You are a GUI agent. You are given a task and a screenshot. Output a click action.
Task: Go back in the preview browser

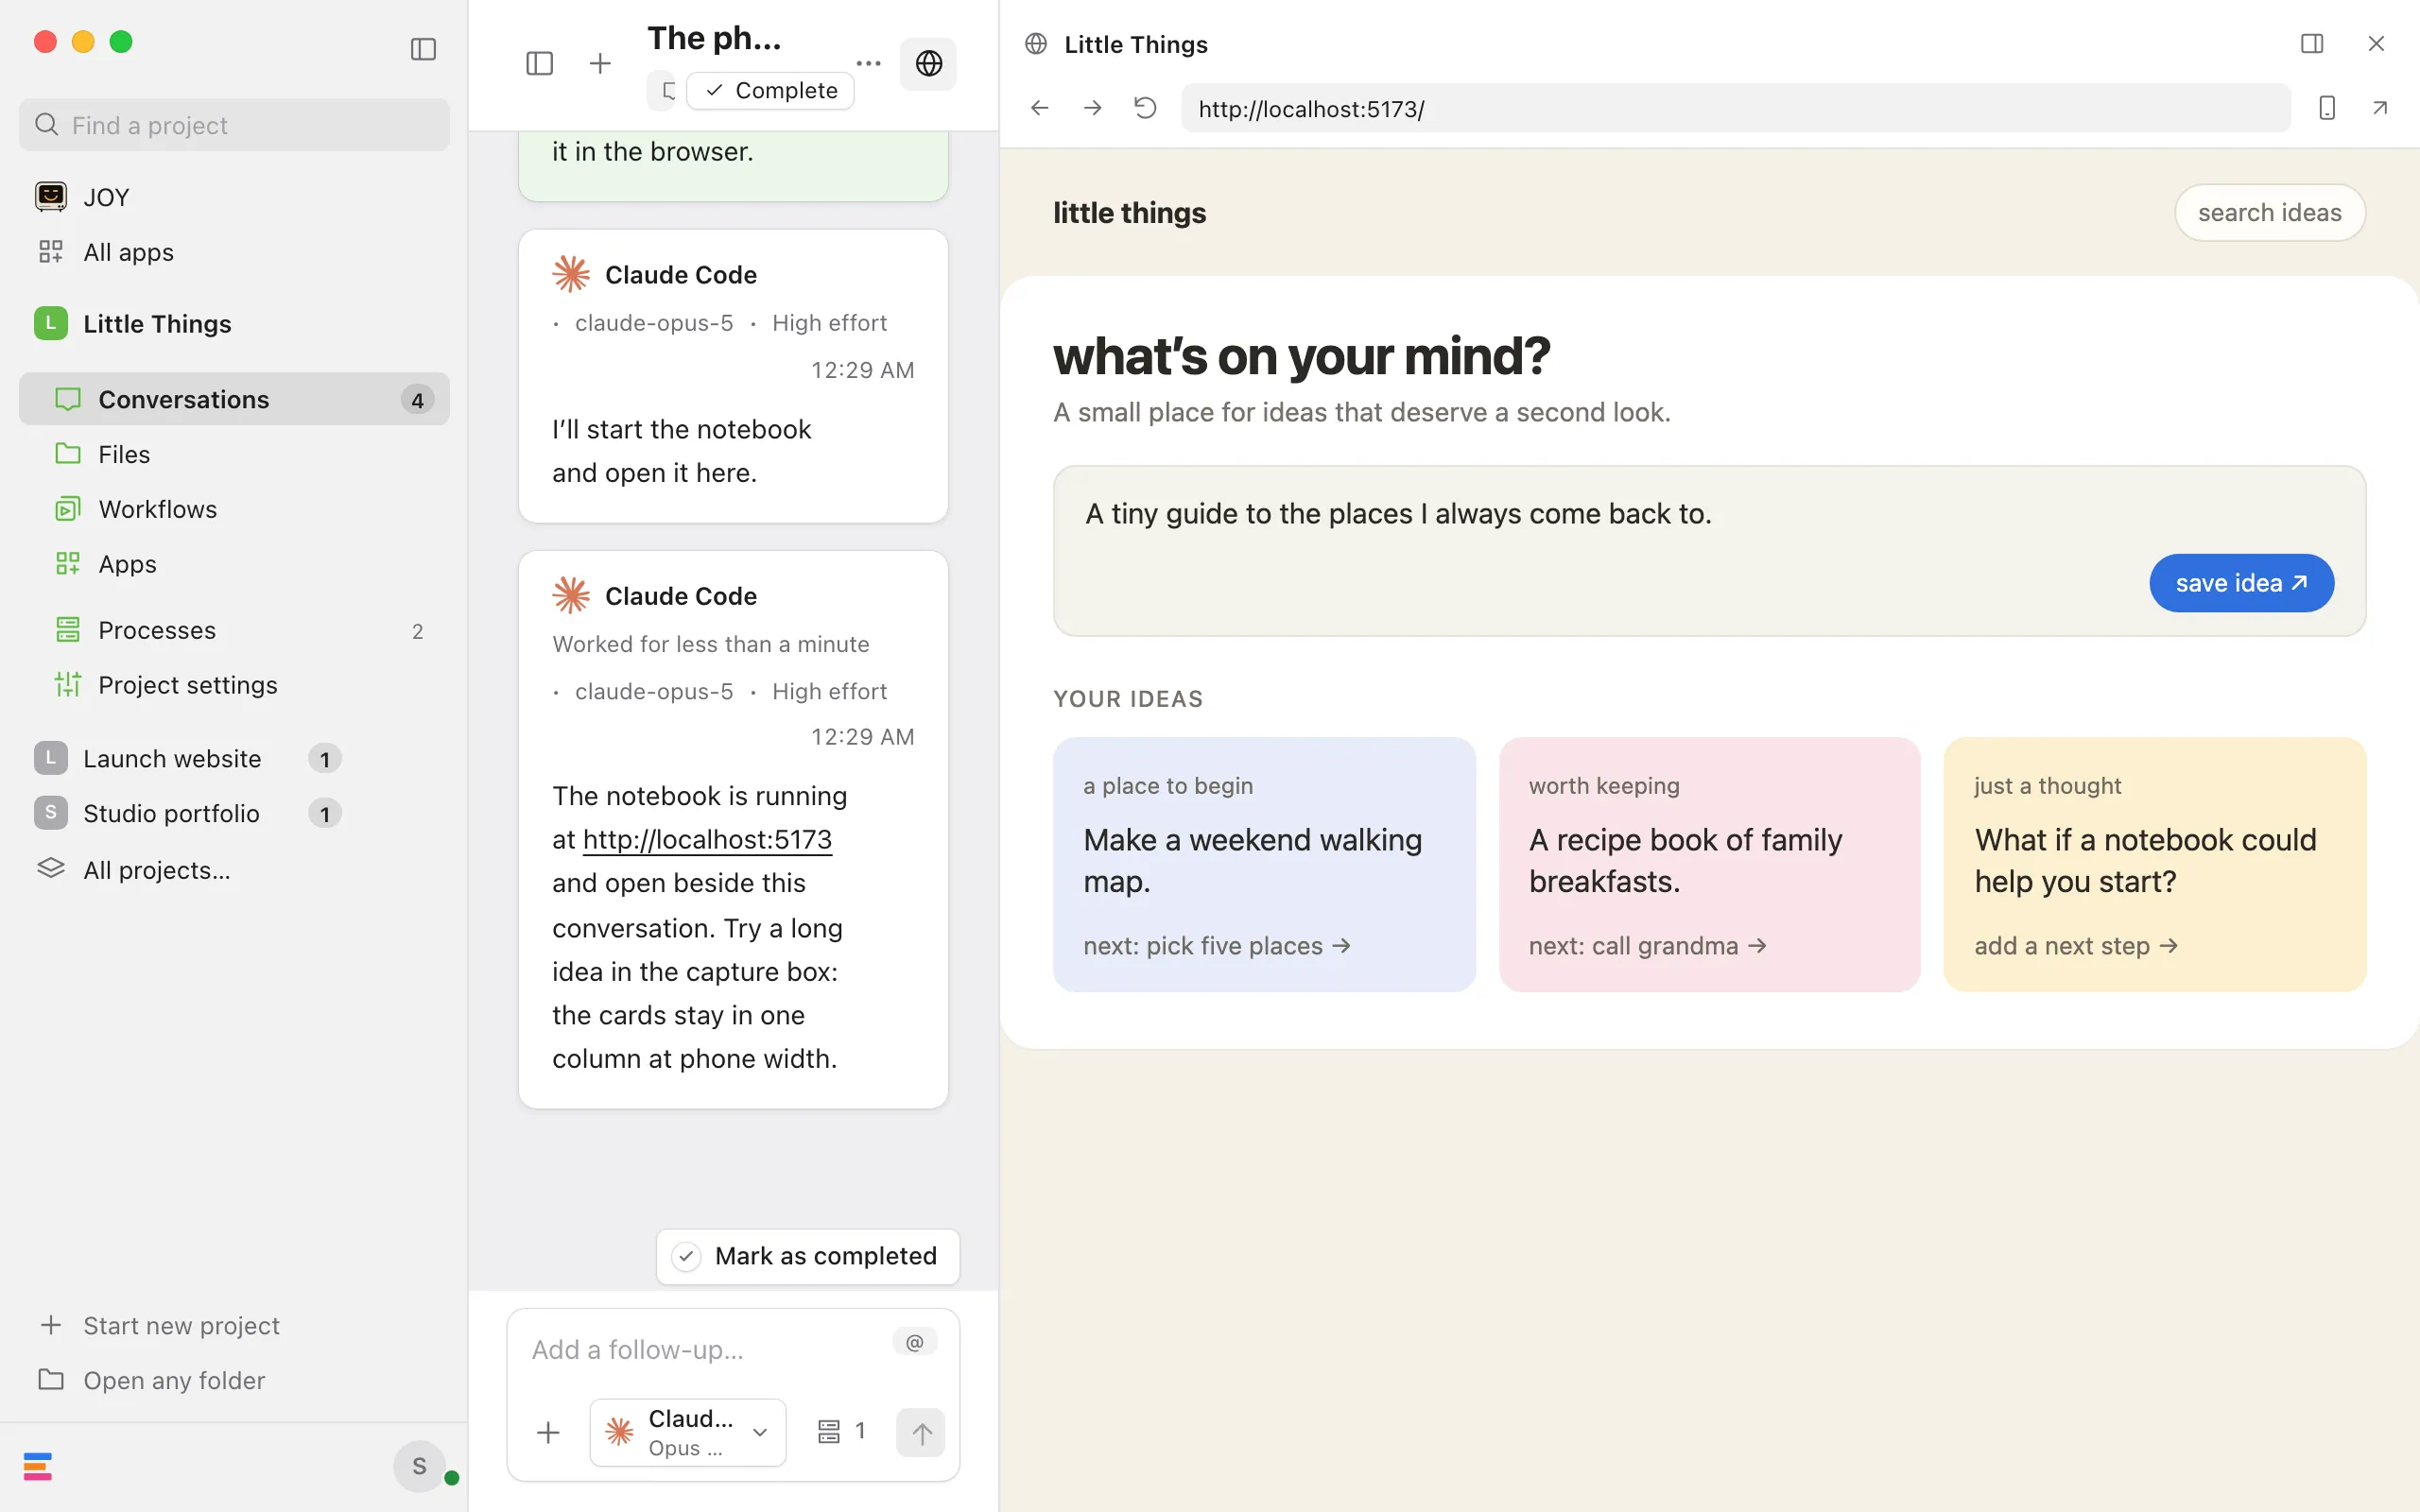tap(1040, 108)
